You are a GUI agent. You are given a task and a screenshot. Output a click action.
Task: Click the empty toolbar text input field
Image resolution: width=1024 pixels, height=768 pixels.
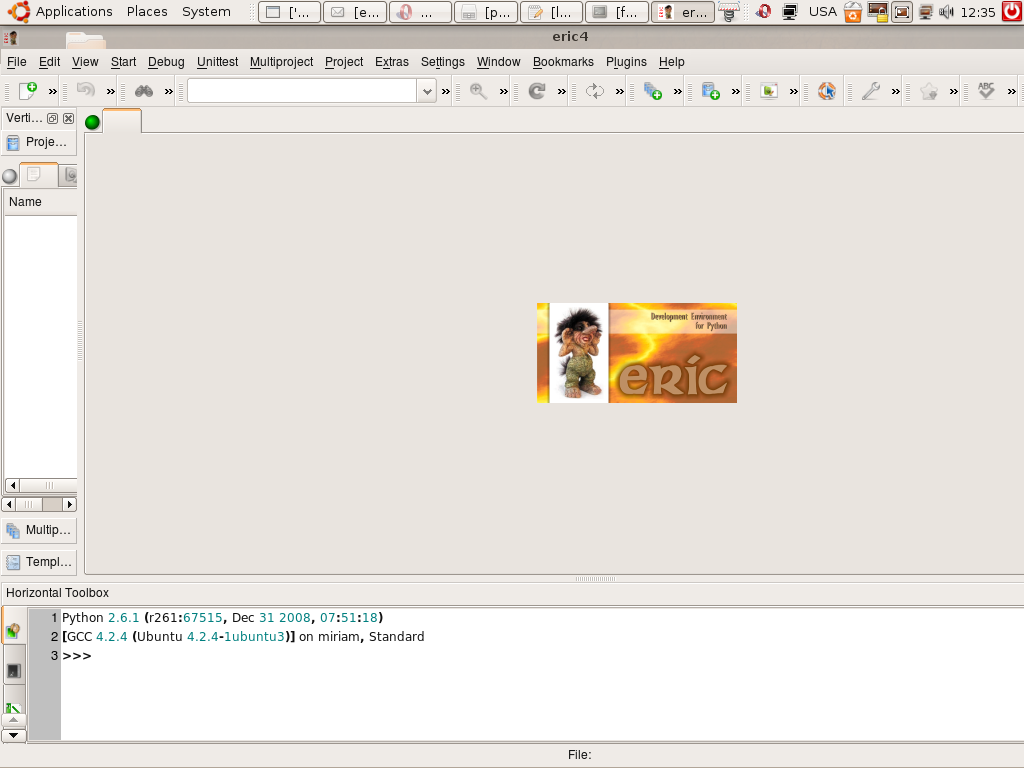pyautogui.click(x=301, y=91)
